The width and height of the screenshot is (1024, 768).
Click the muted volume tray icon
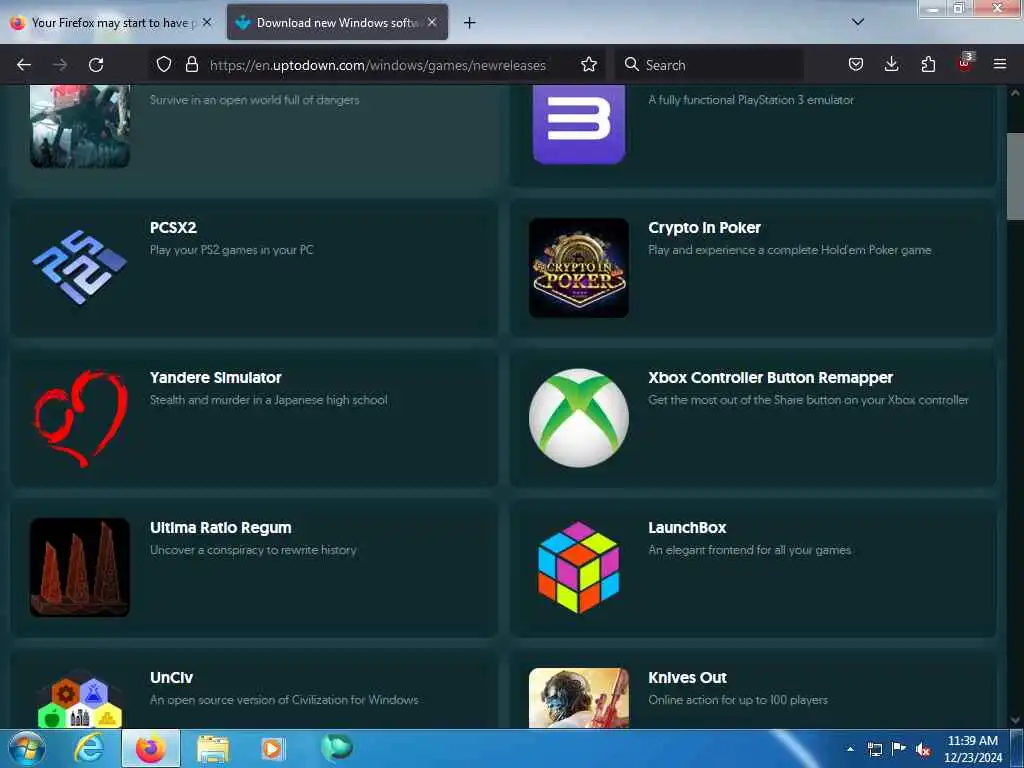point(922,750)
